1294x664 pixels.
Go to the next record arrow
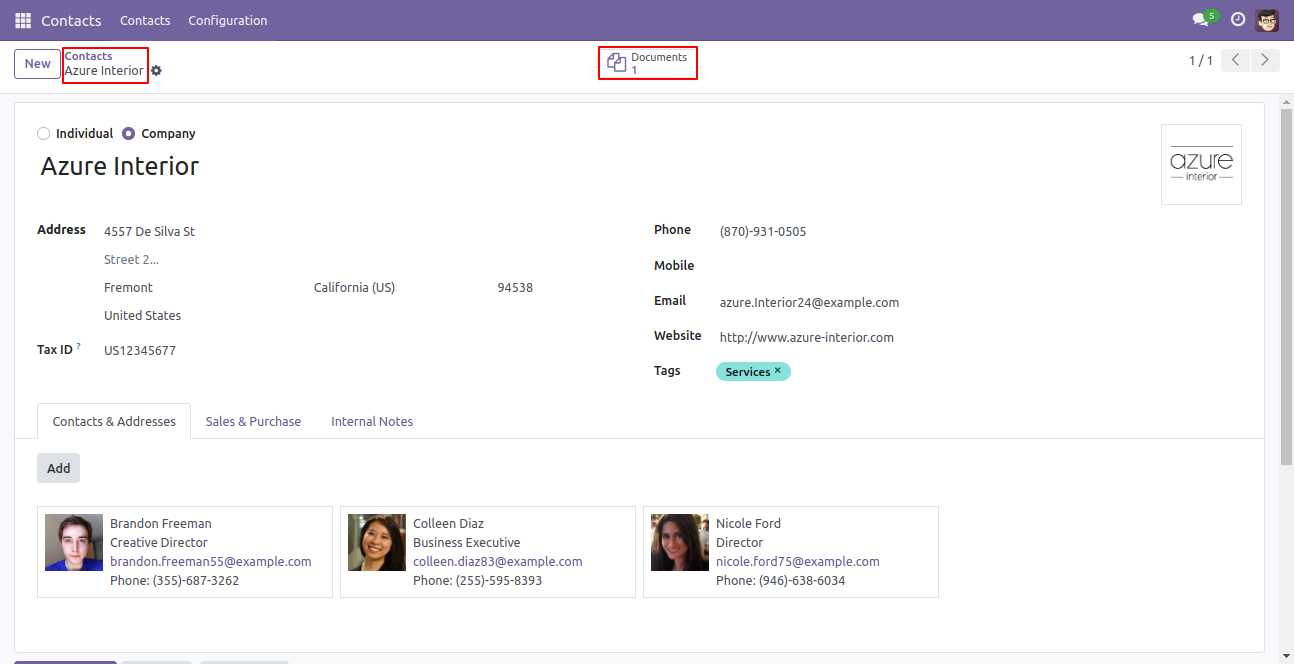pos(1265,61)
